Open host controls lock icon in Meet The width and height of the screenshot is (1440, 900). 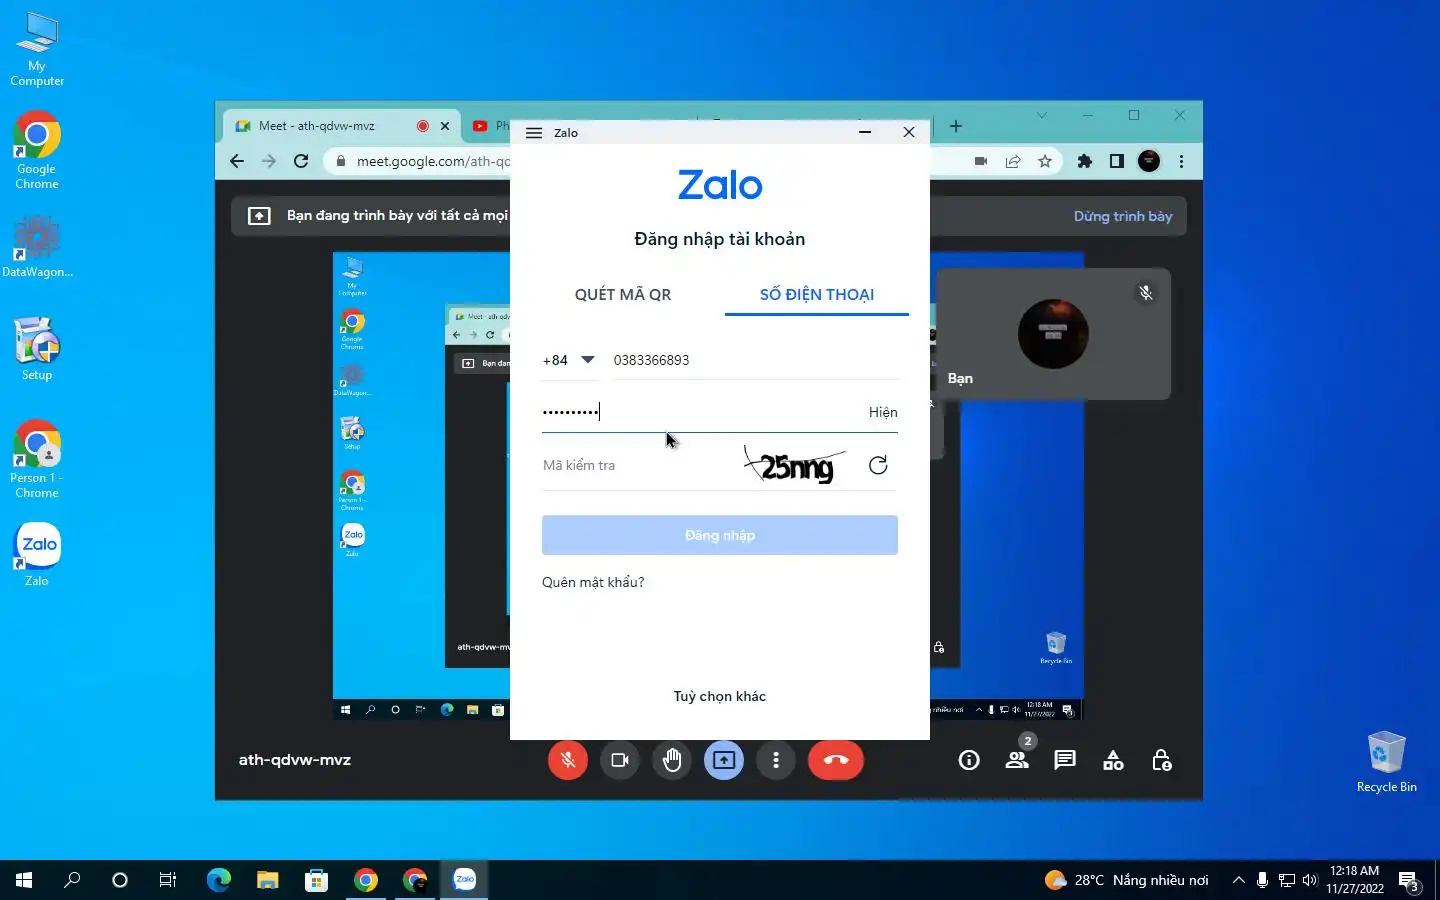1161,760
